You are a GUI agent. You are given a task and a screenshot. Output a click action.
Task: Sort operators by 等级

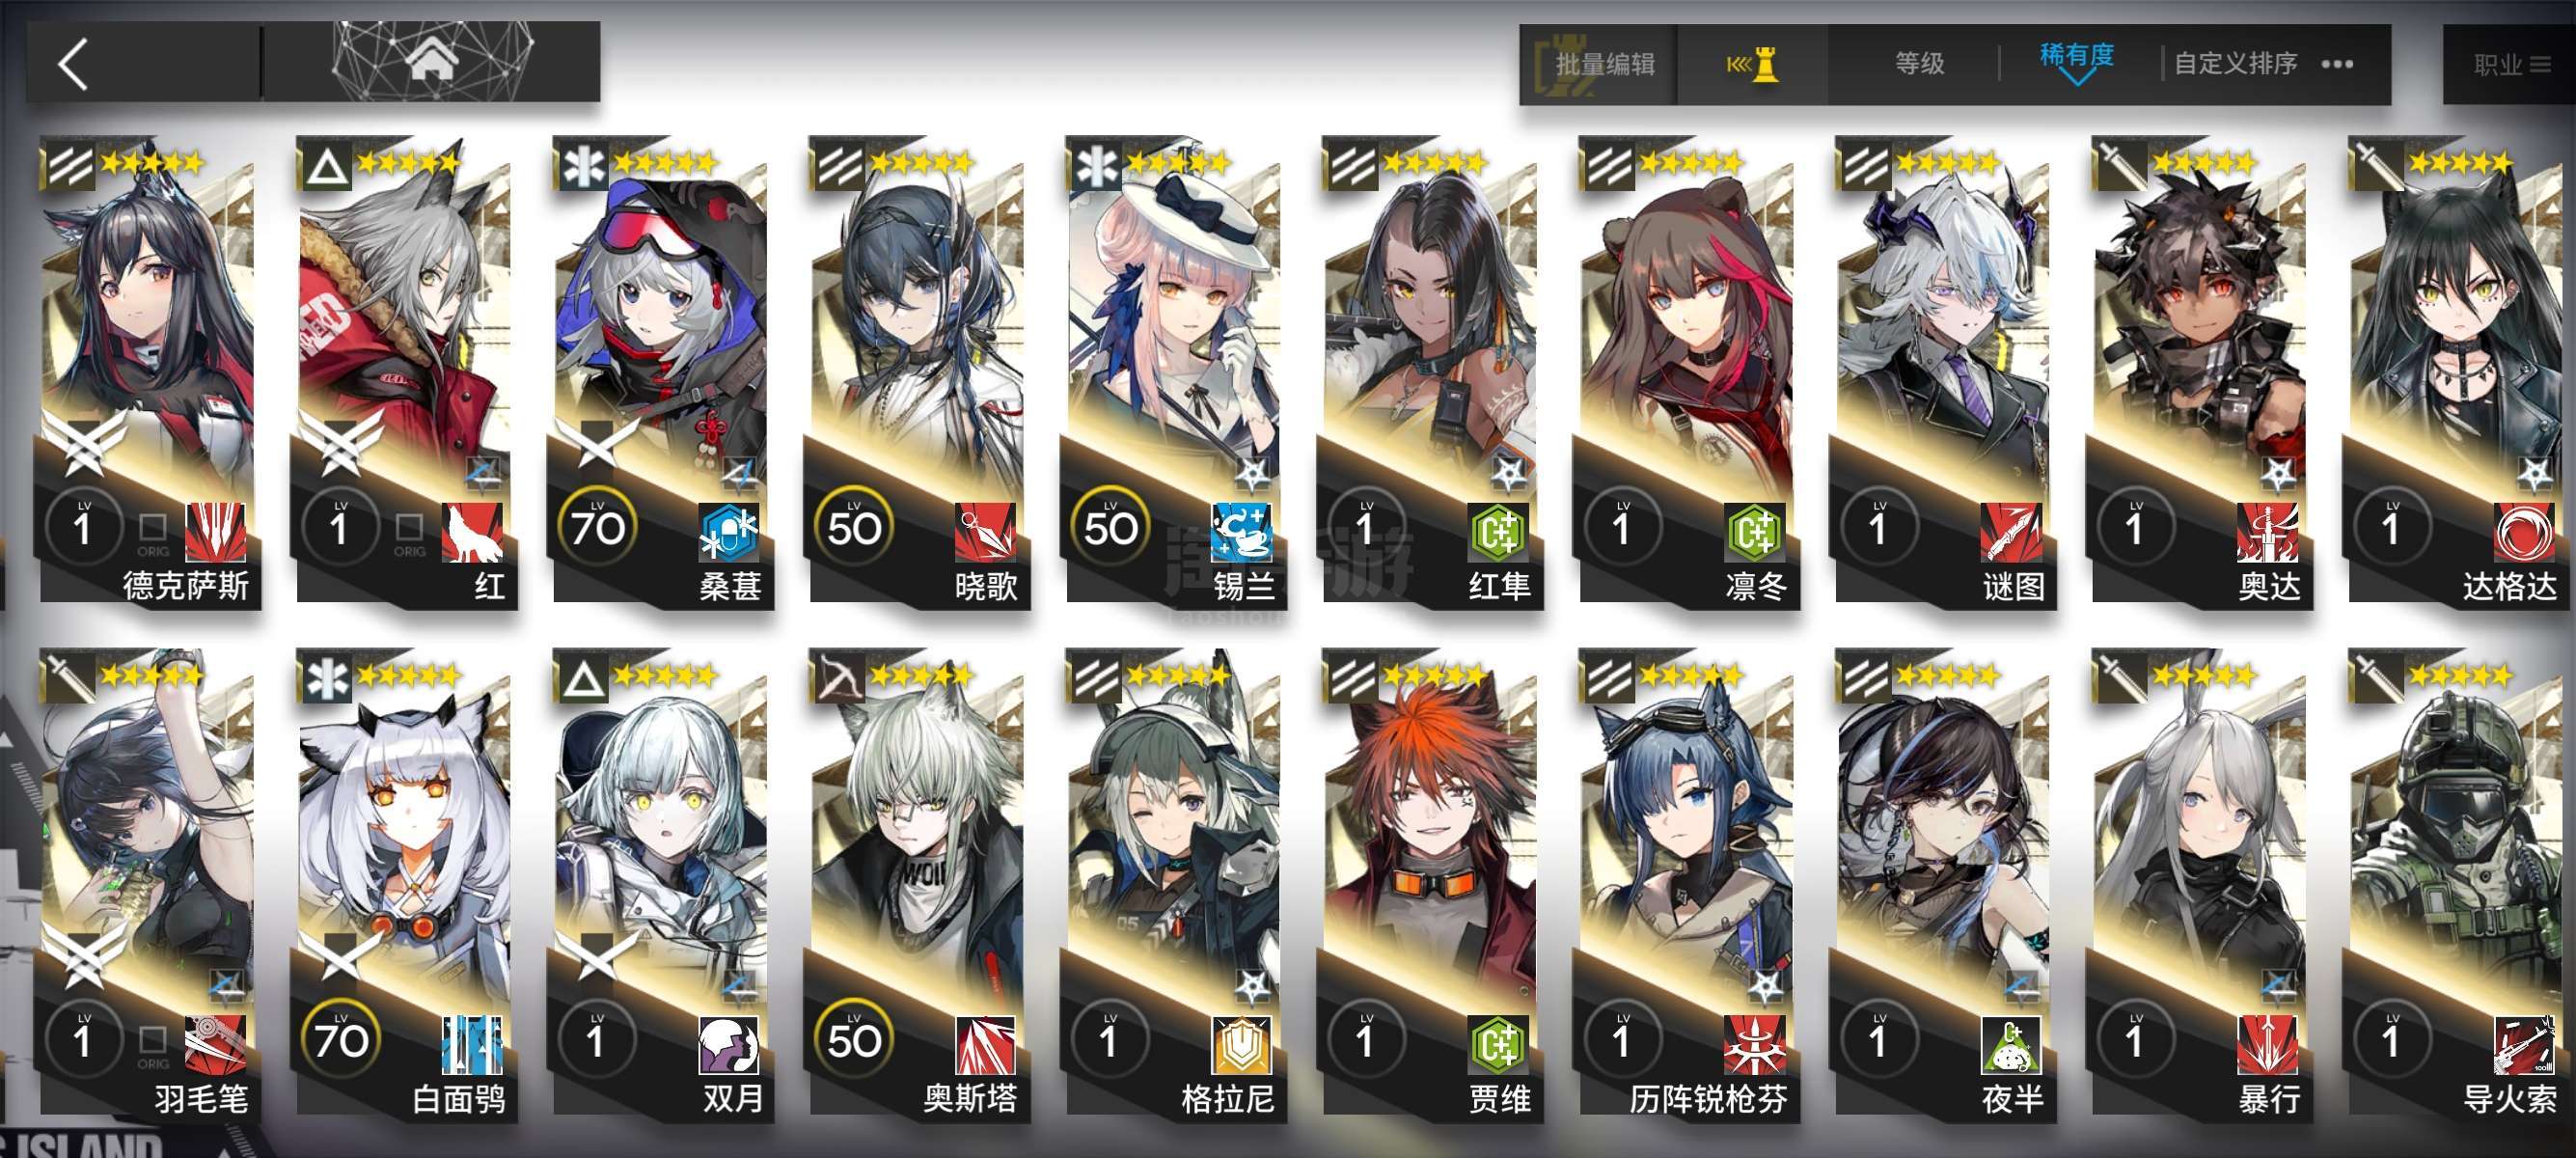(x=1920, y=64)
